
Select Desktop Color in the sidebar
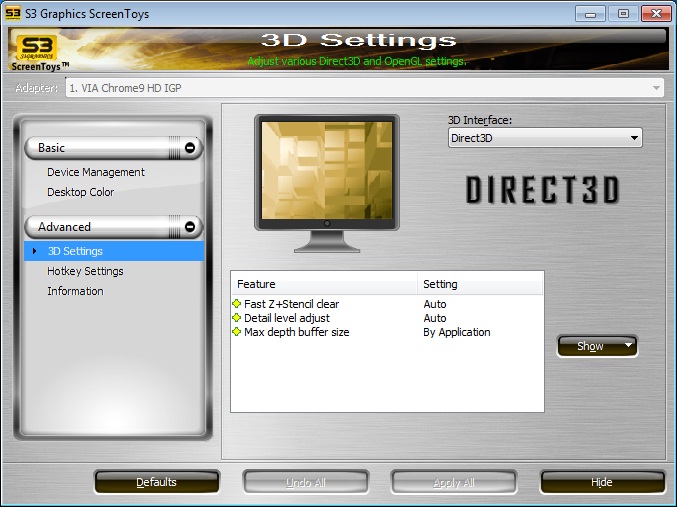pyautogui.click(x=81, y=192)
